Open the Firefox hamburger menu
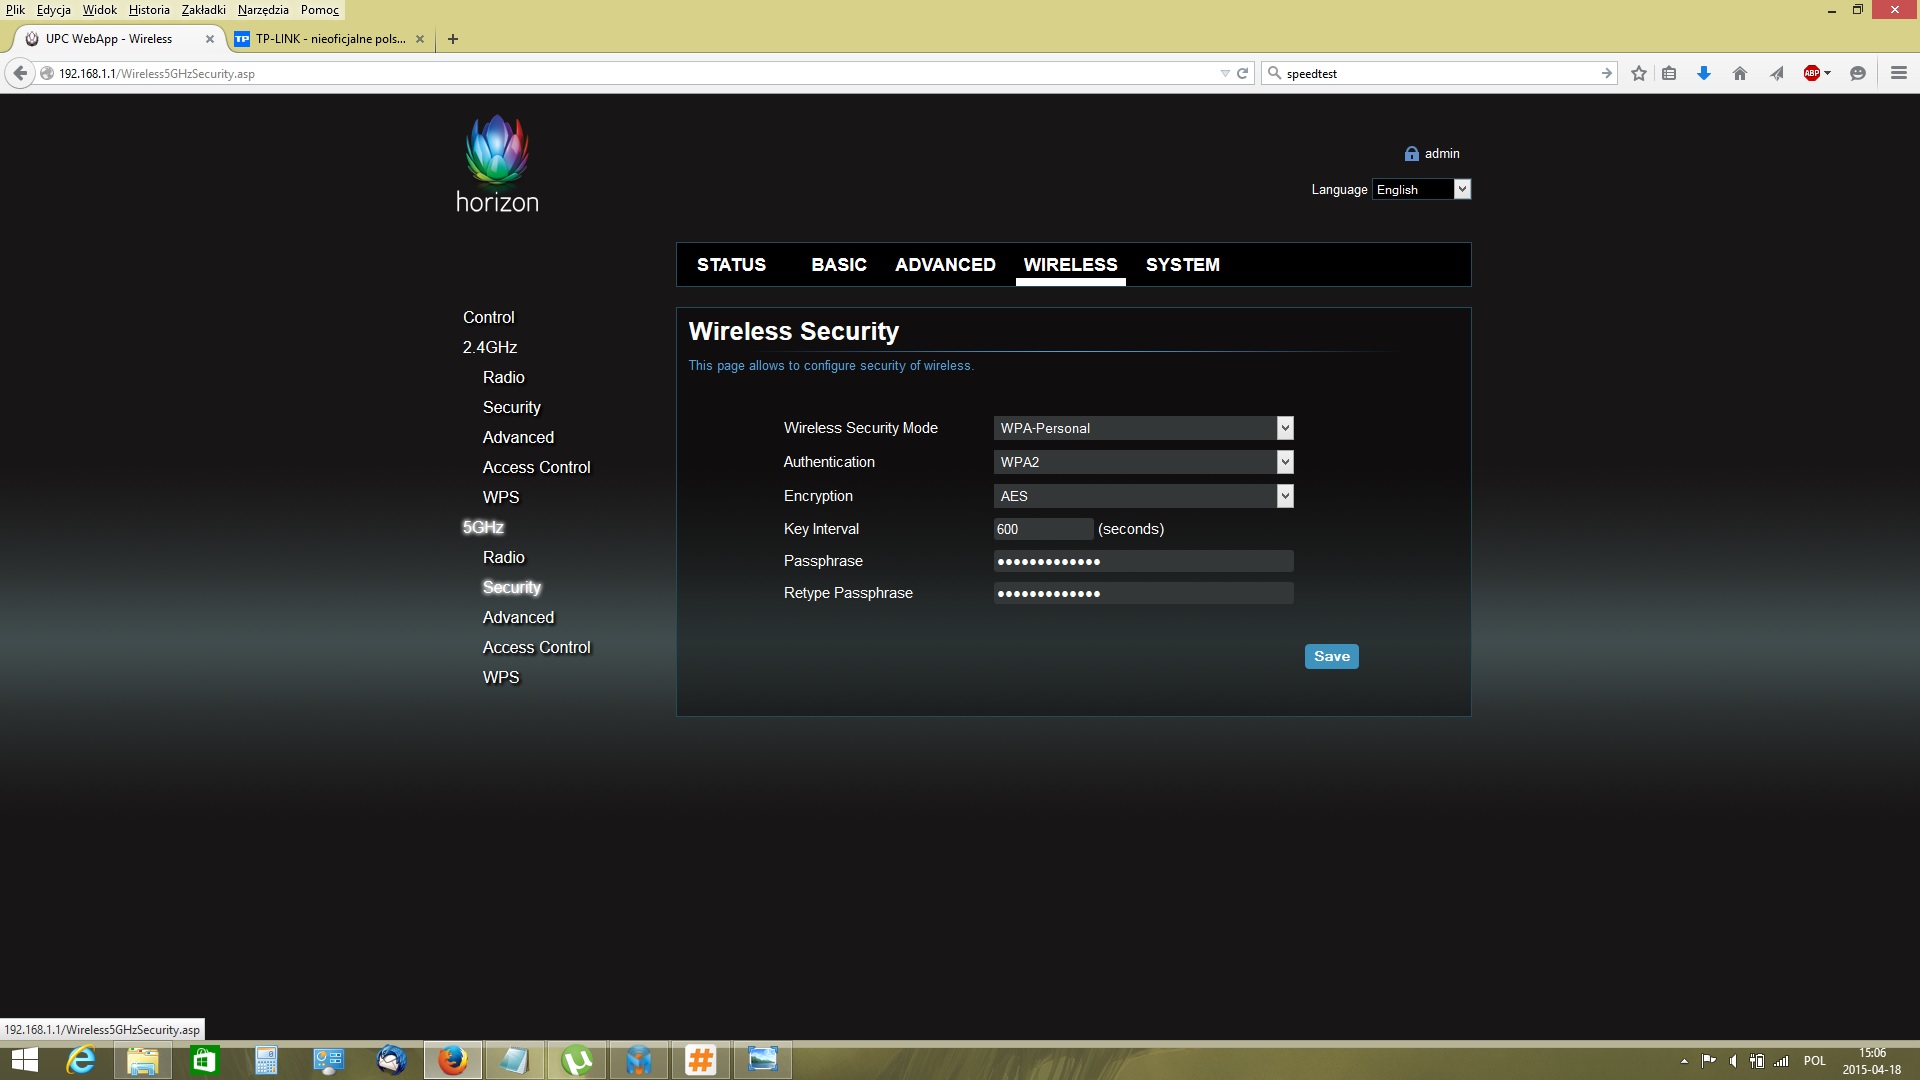The height and width of the screenshot is (1080, 1920). 1898,73
